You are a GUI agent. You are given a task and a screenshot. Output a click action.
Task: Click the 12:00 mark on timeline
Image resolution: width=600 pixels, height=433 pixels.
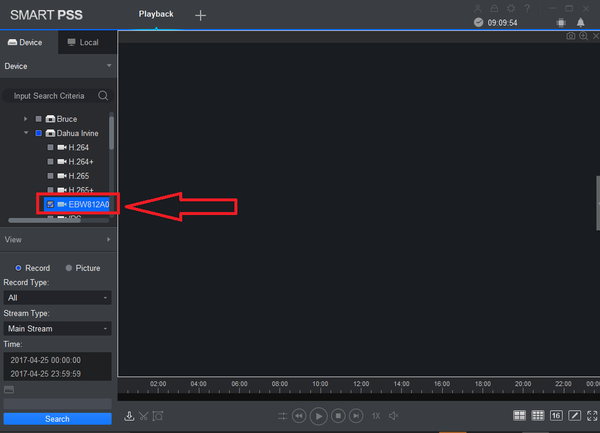click(361, 384)
